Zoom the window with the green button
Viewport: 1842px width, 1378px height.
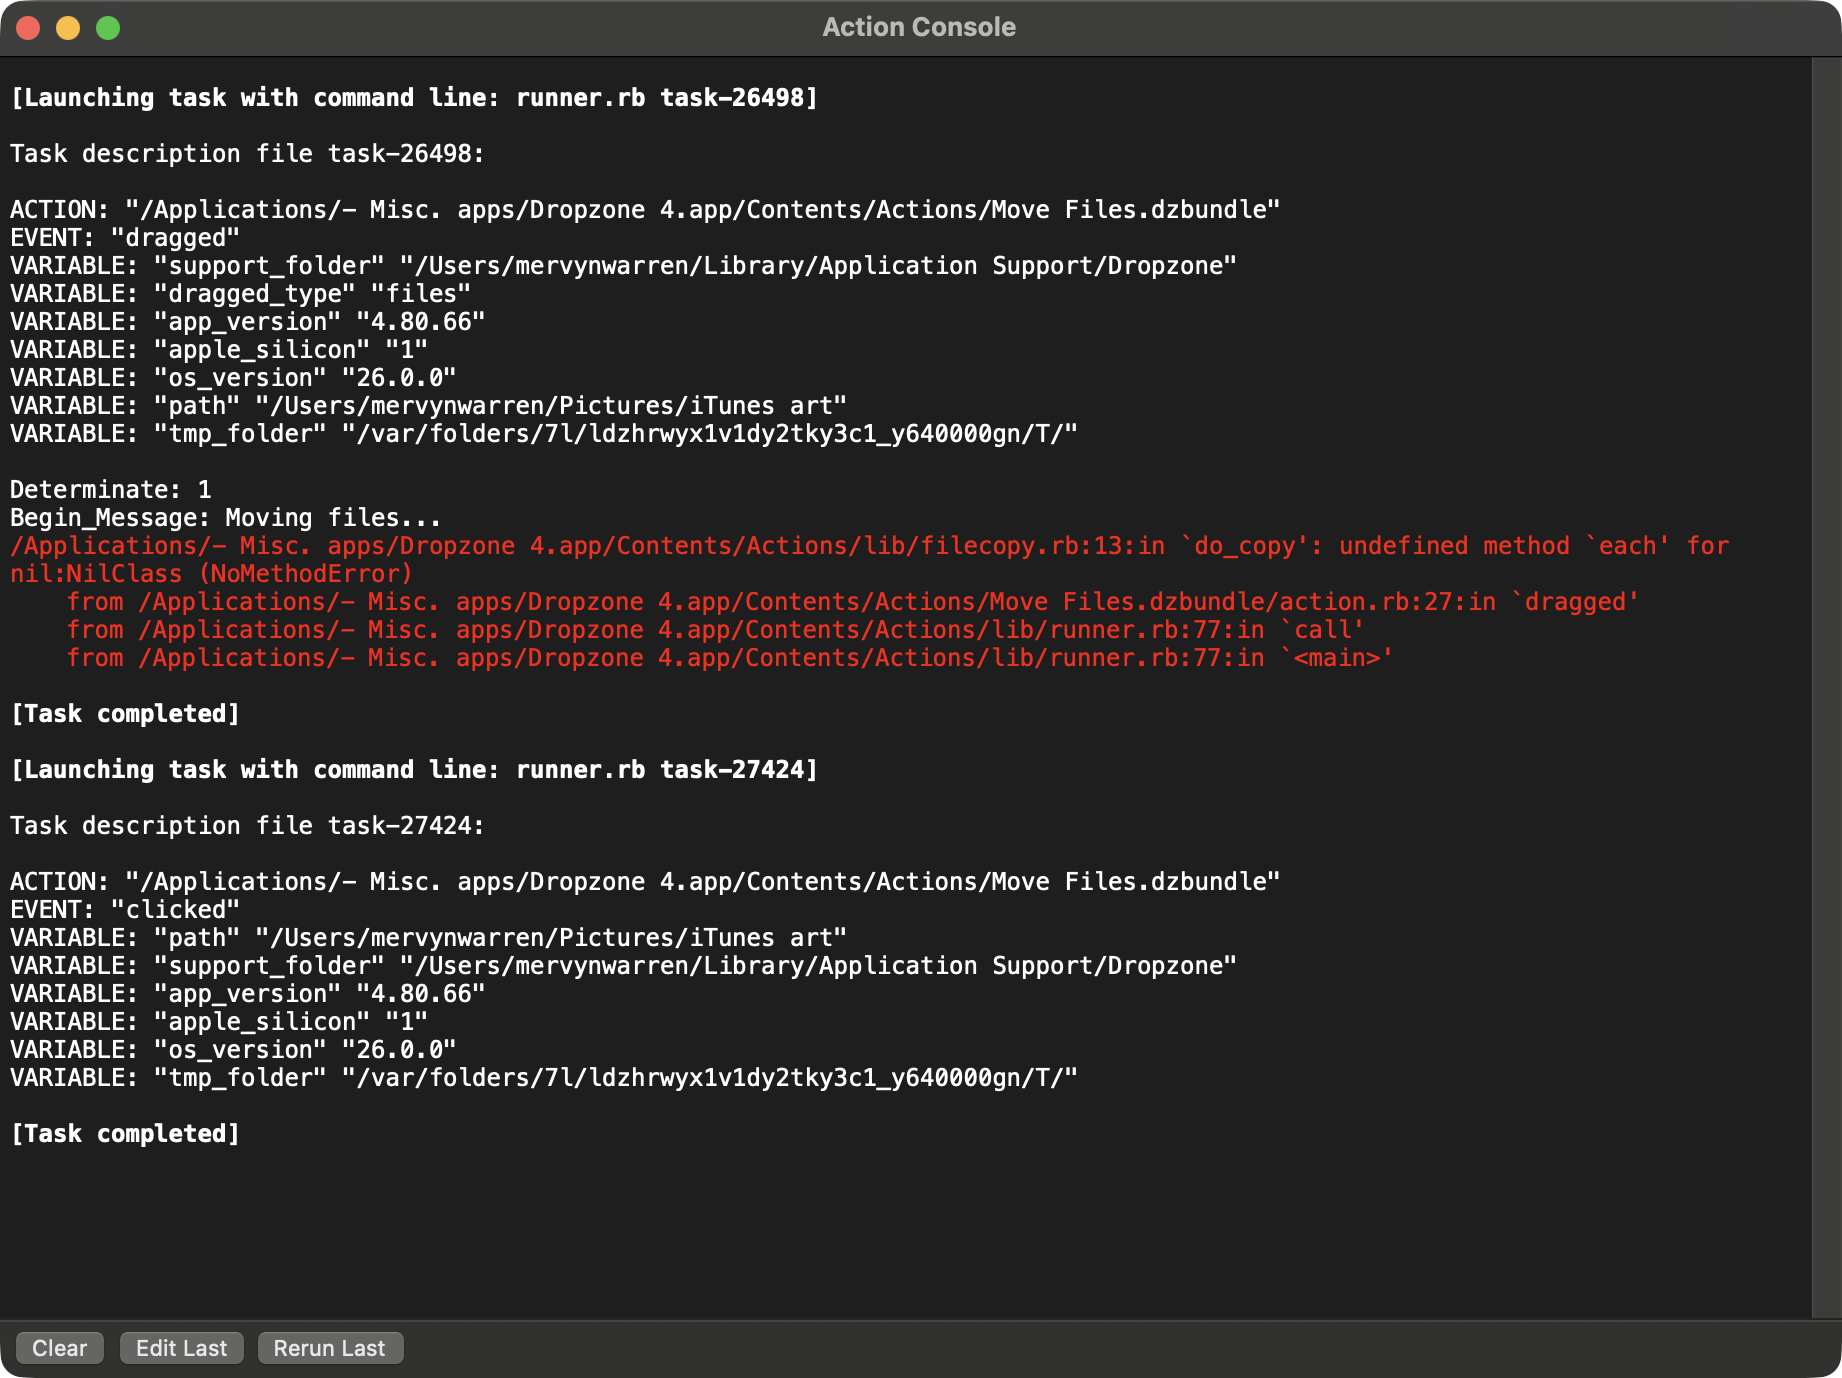pos(108,28)
